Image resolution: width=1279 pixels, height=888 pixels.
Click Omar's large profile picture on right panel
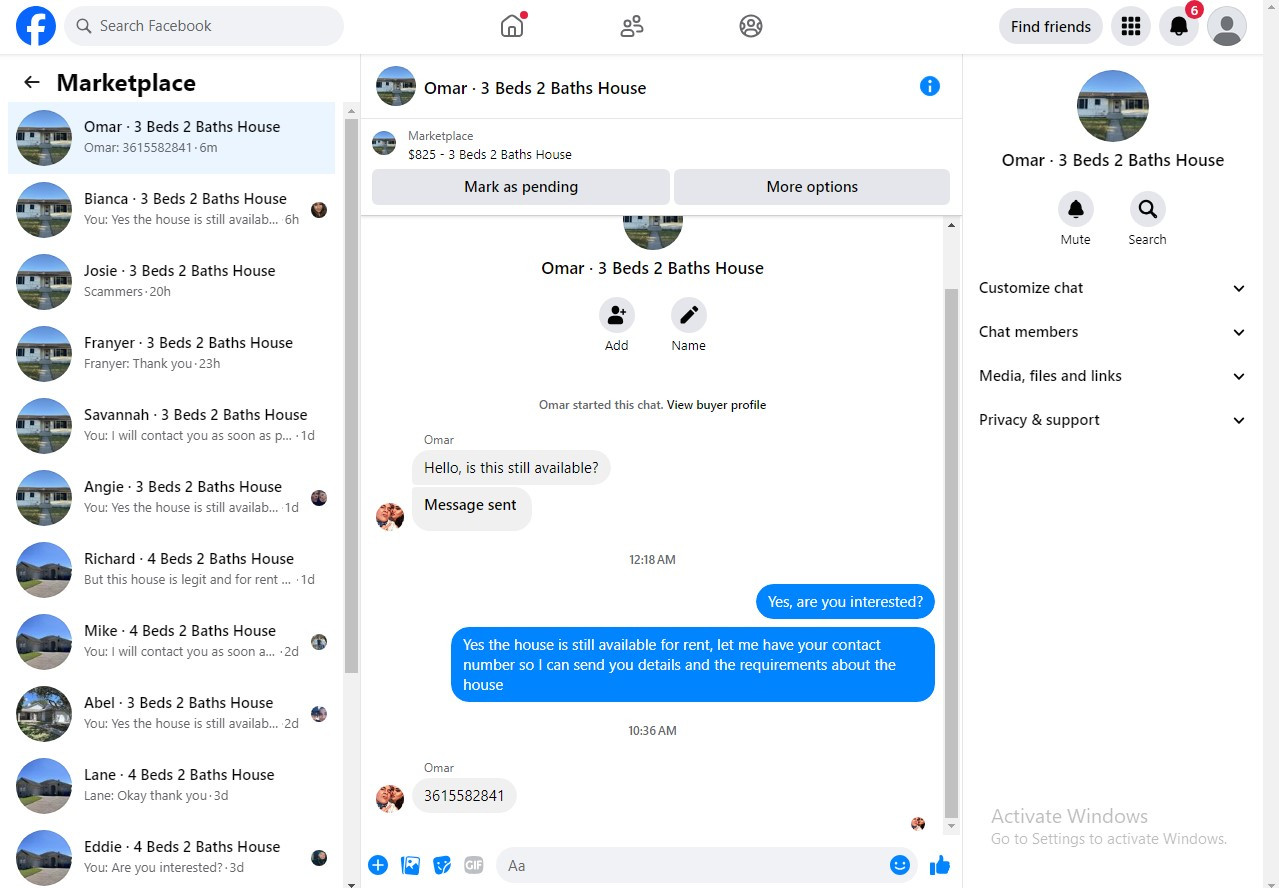click(x=1113, y=106)
